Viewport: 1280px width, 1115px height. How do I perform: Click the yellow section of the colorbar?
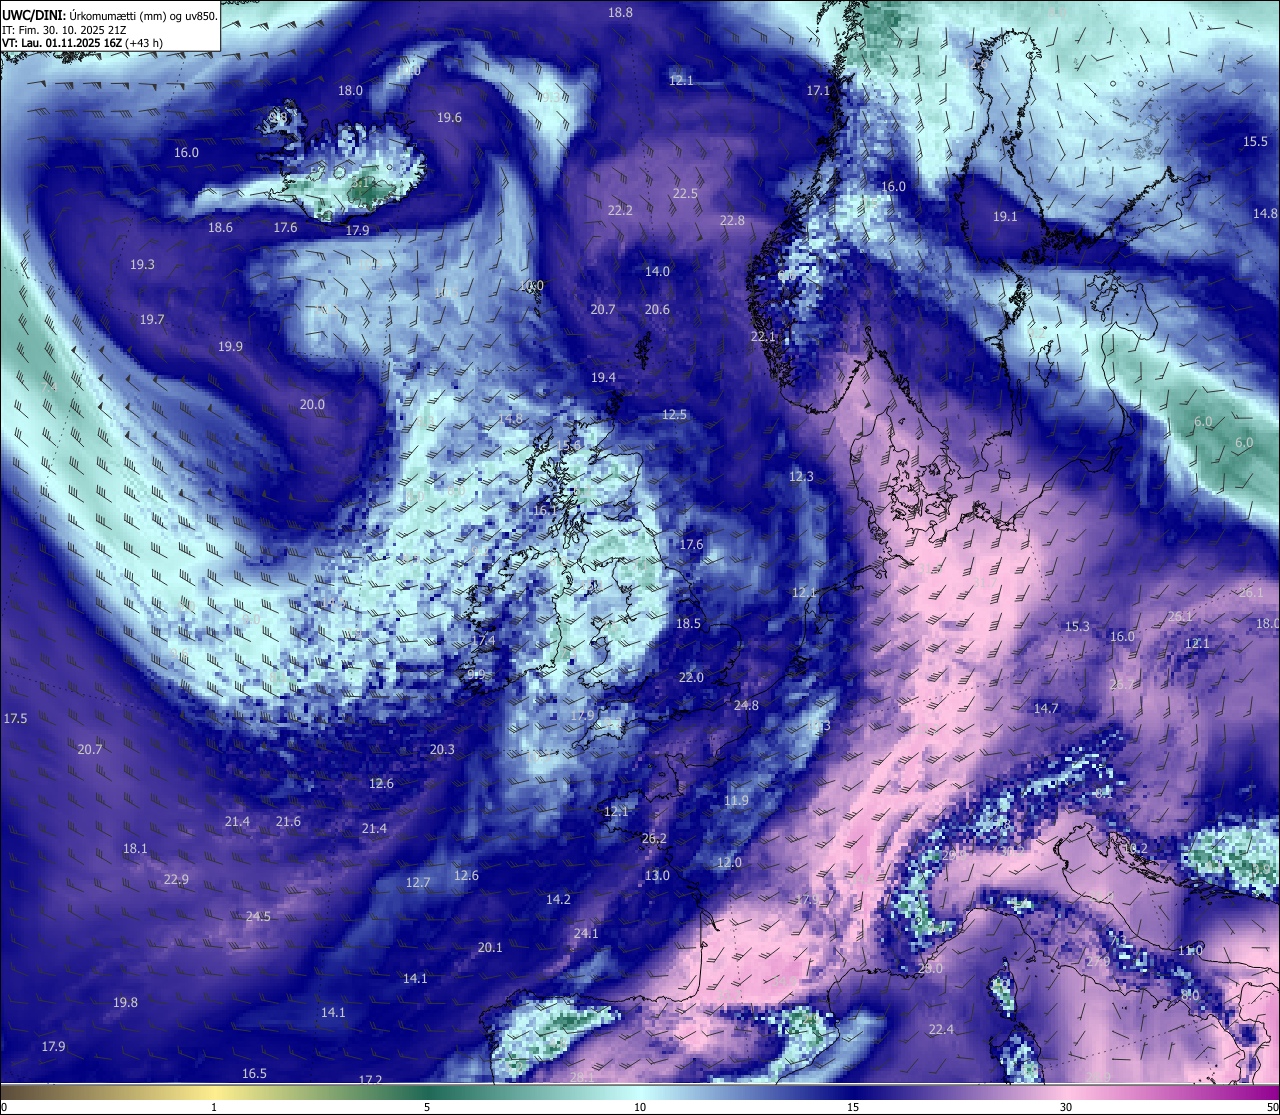click(x=215, y=1092)
